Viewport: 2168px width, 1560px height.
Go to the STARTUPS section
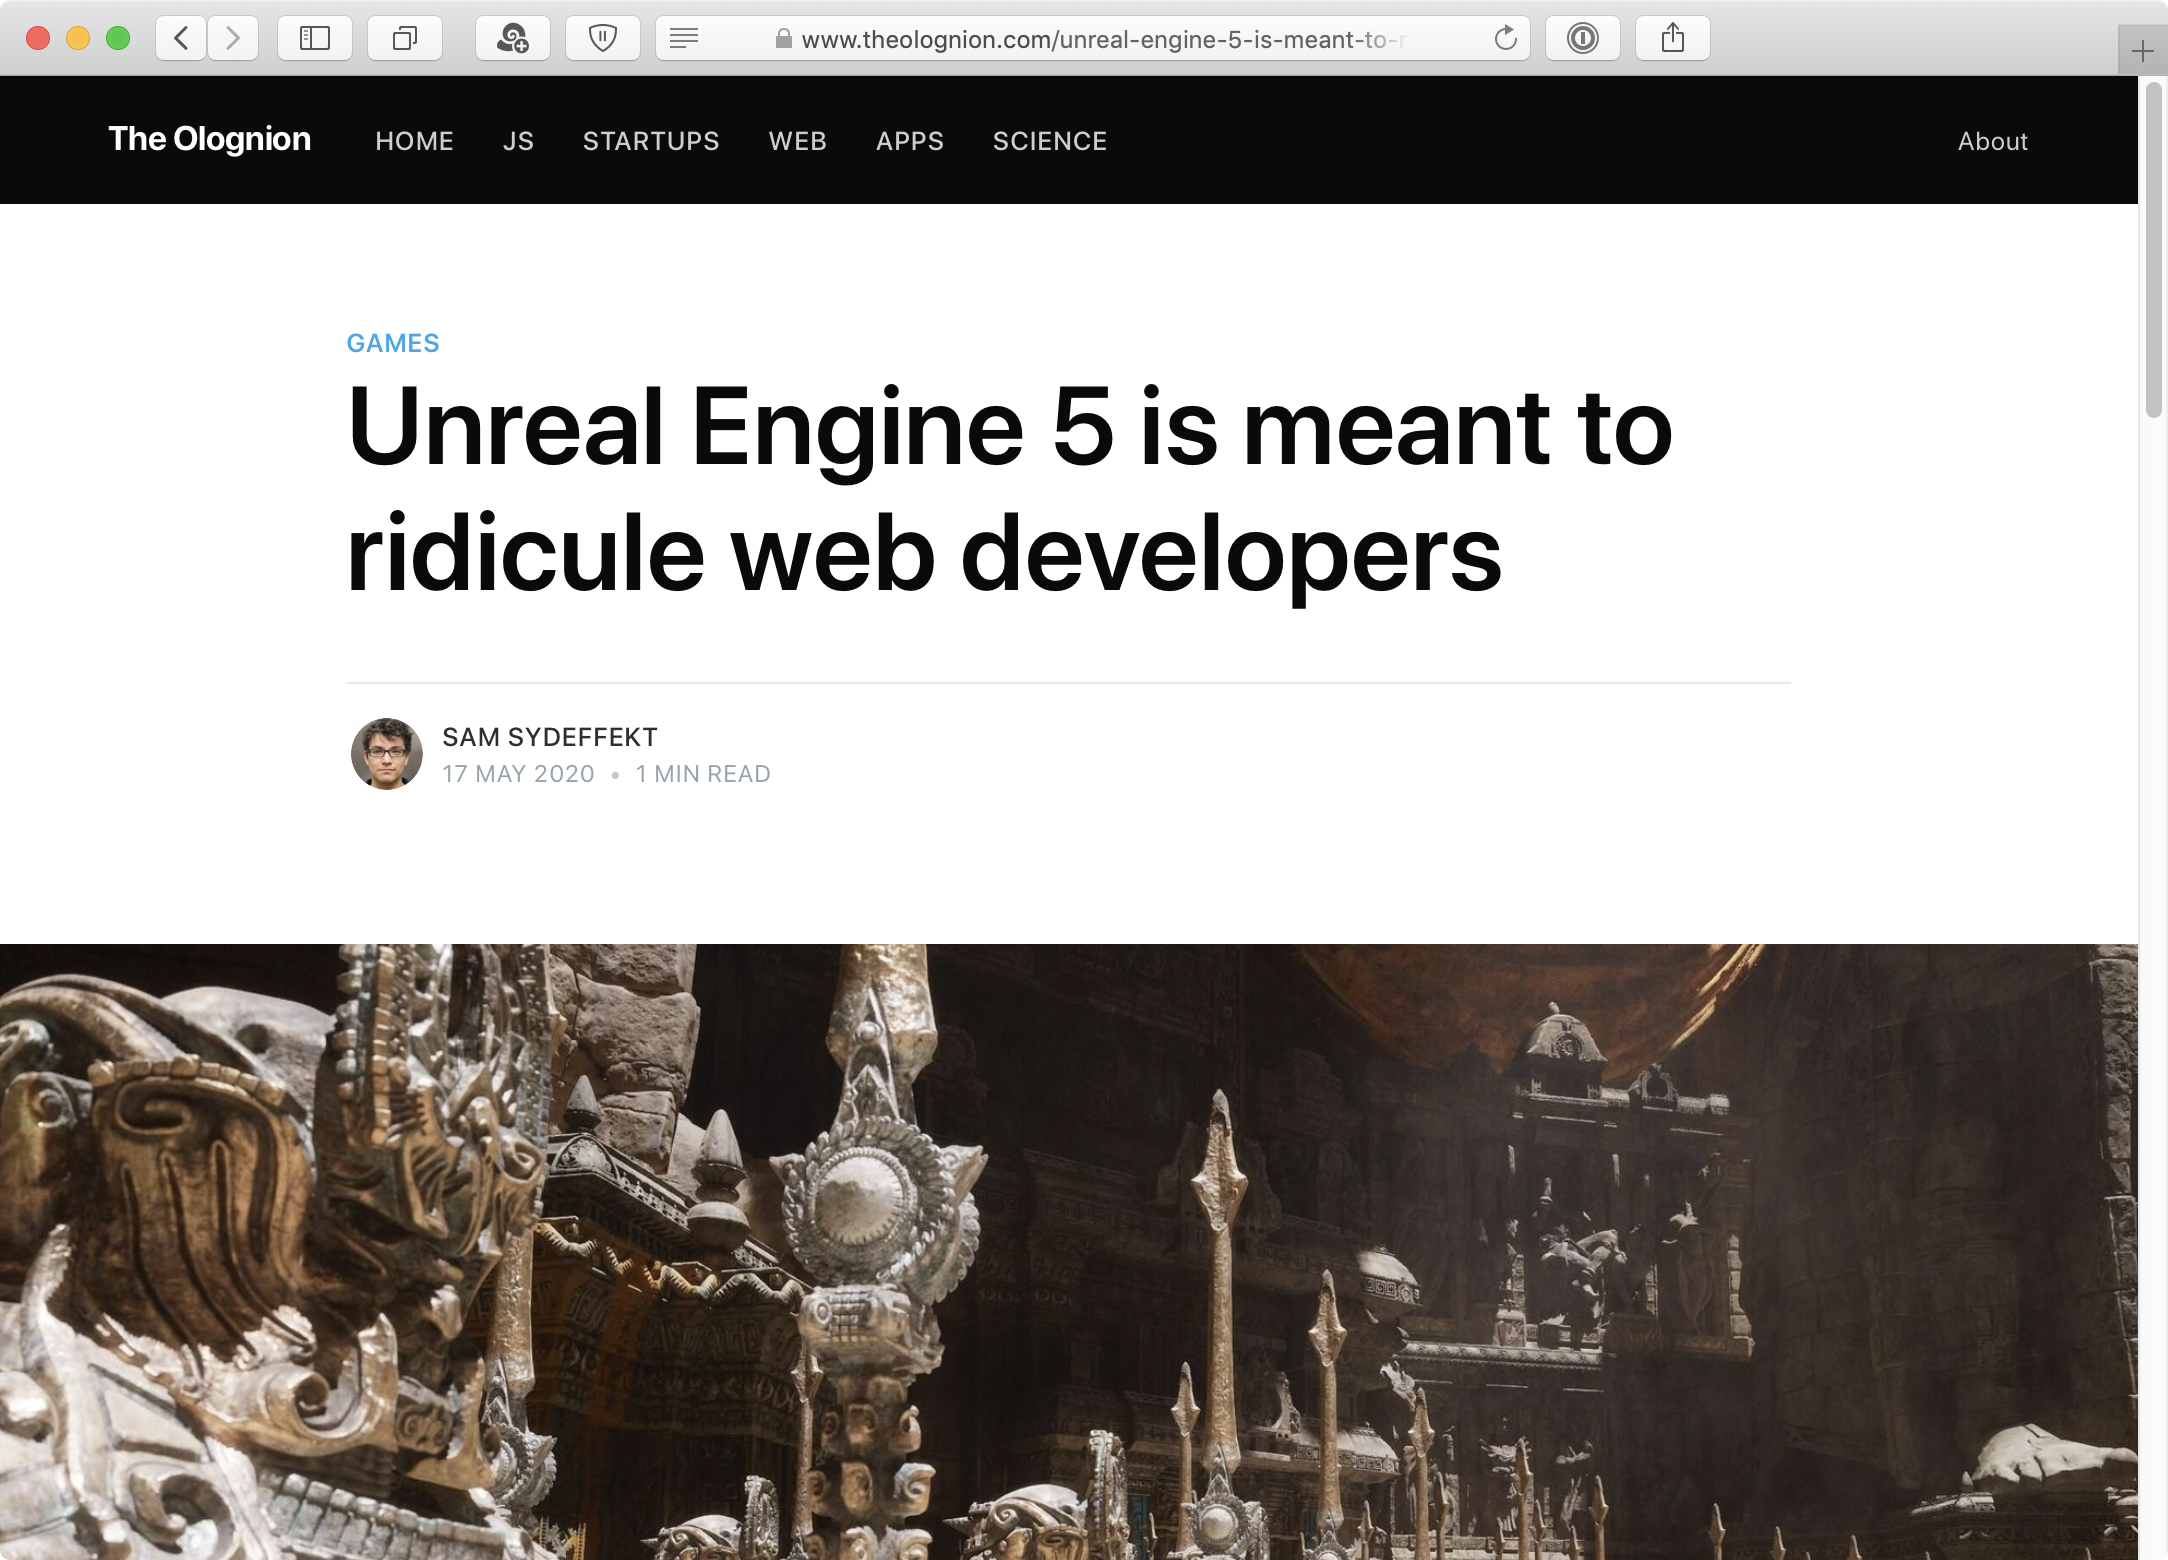651,141
